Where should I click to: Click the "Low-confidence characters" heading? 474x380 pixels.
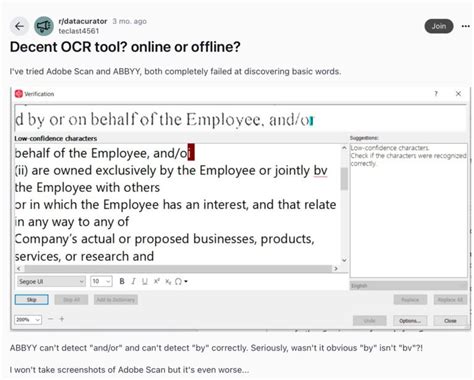tap(56, 138)
